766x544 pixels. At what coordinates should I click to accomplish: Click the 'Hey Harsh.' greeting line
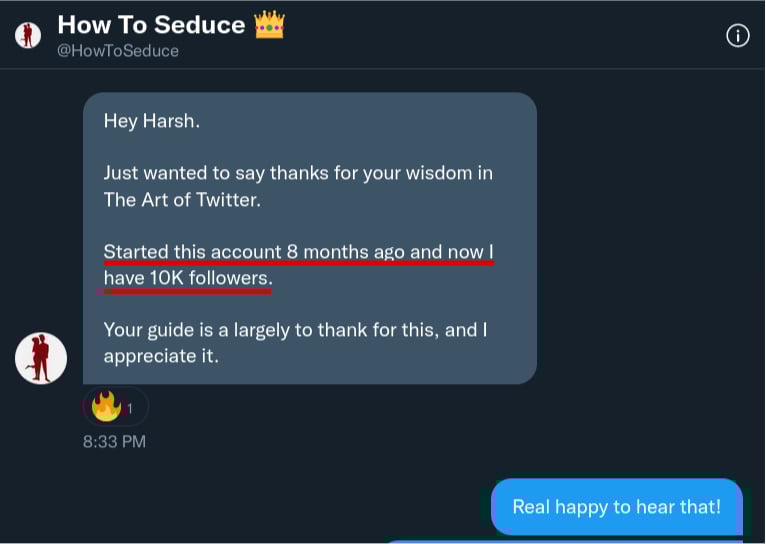149,122
